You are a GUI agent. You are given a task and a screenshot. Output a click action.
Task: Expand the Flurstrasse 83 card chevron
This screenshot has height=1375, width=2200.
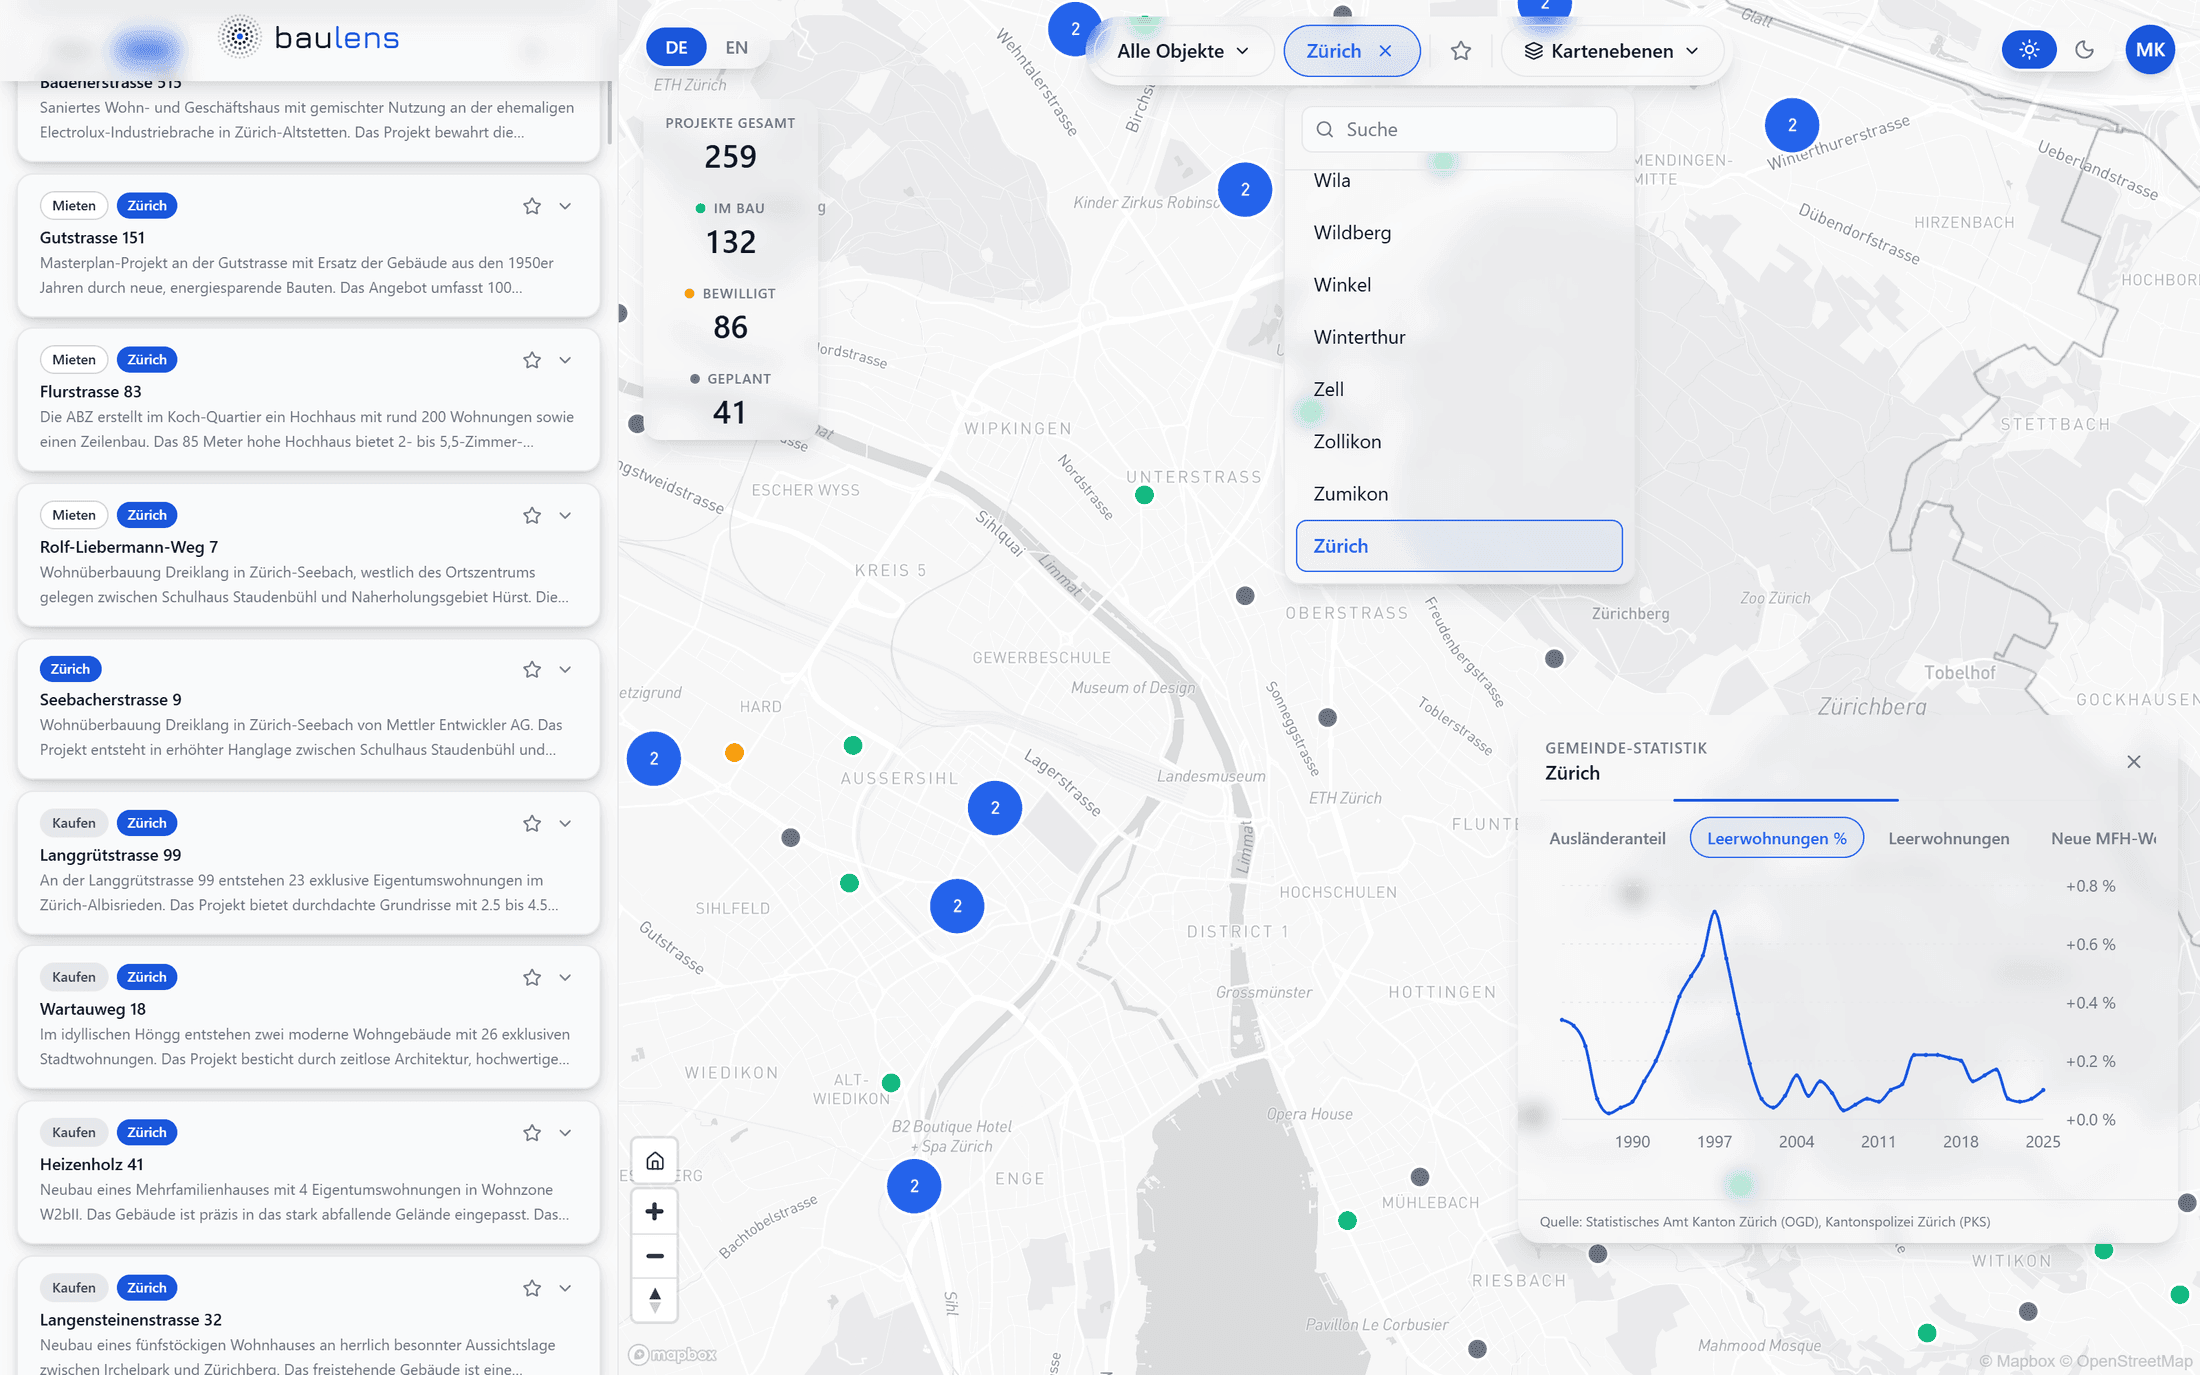[x=565, y=360]
